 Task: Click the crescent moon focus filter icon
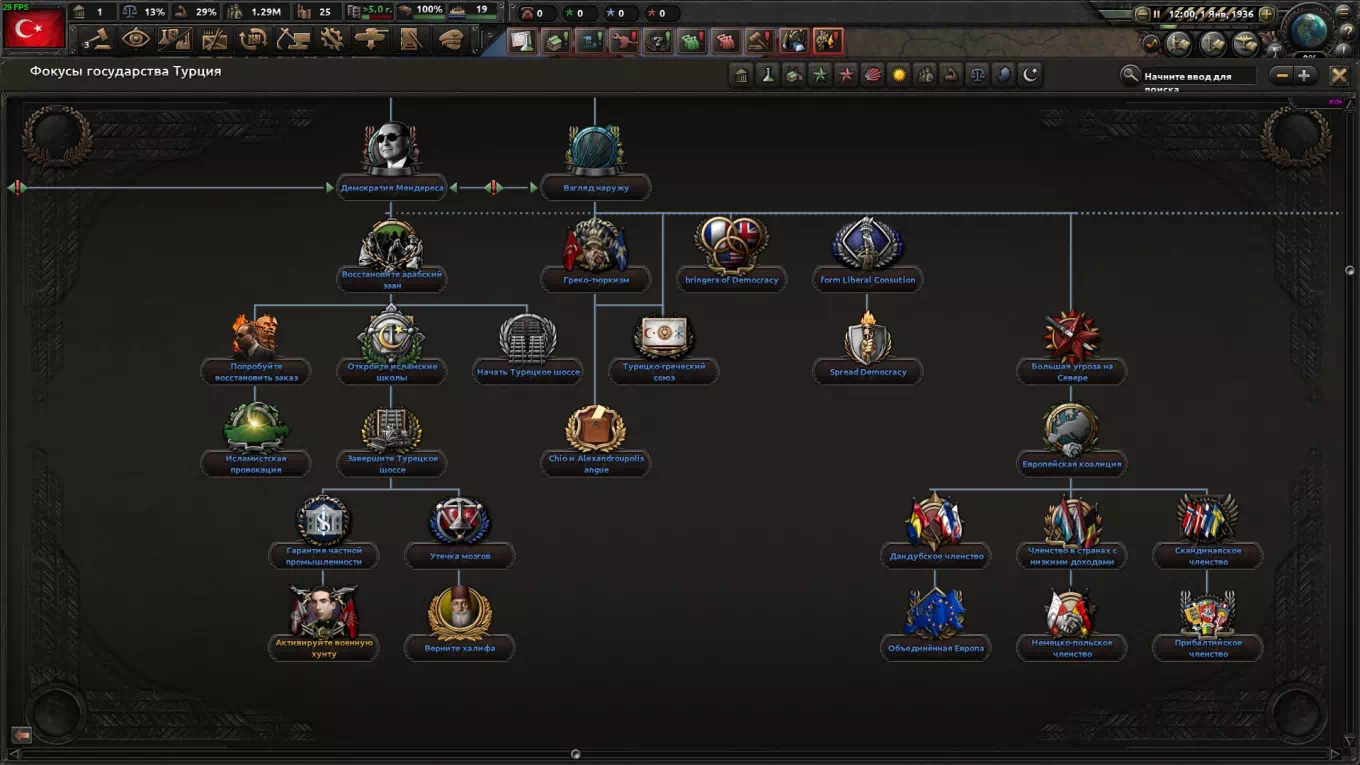[1030, 73]
